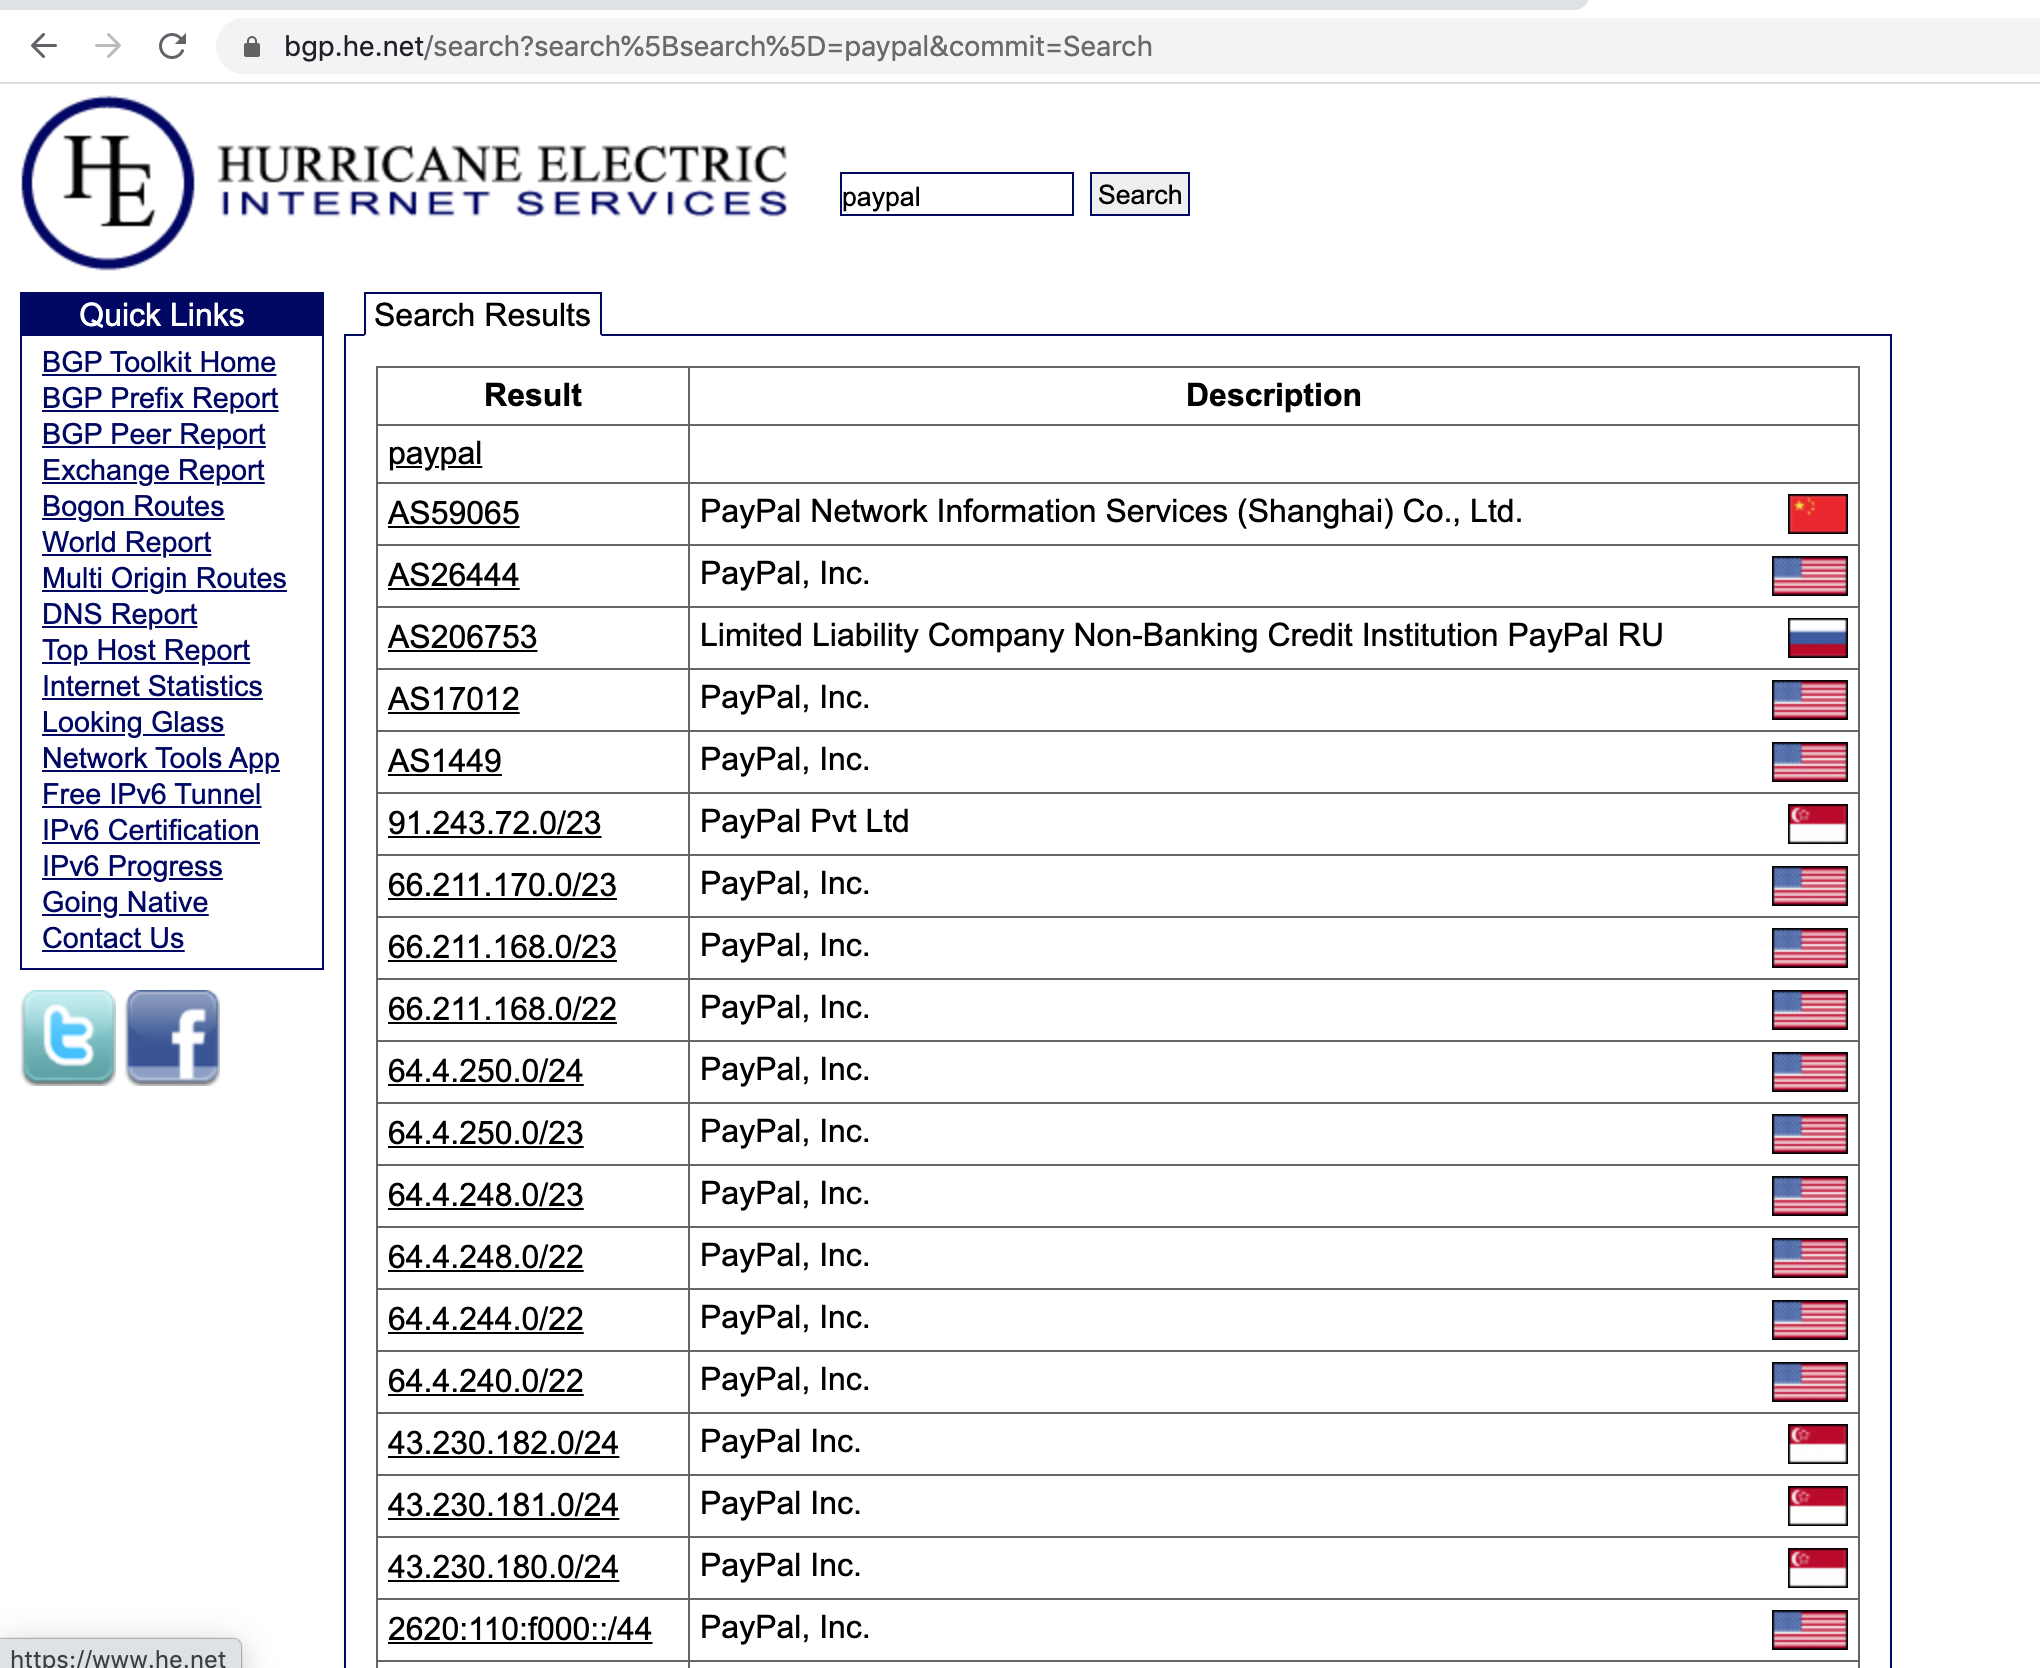Open prefix 64.4.244.0/22 link

point(485,1319)
